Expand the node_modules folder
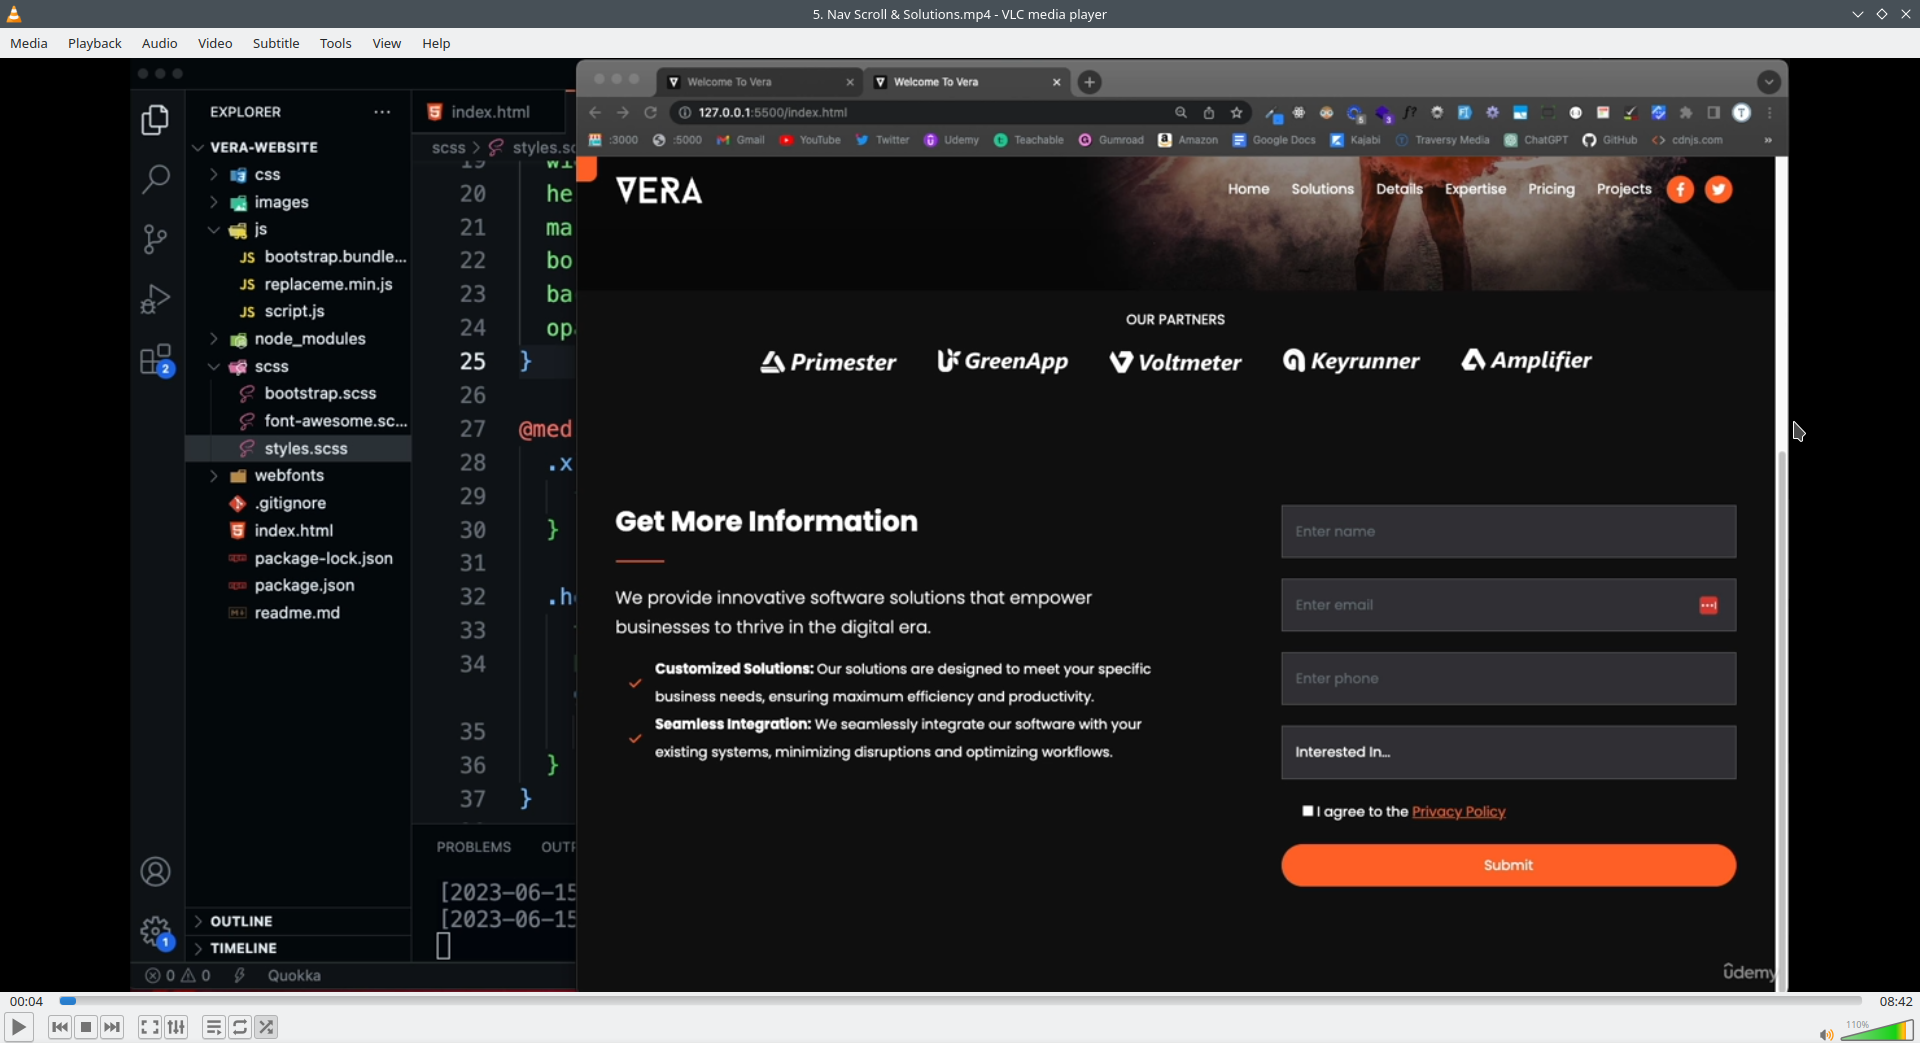 214,339
